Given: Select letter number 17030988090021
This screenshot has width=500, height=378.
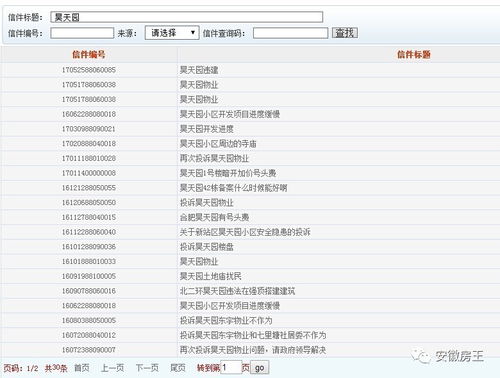Looking at the screenshot, I should [89, 129].
